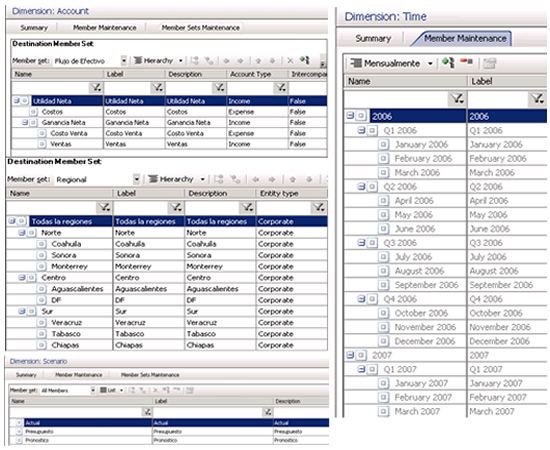Open the Mensualmente view dropdown
The image size is (550, 450).
pyautogui.click(x=430, y=63)
